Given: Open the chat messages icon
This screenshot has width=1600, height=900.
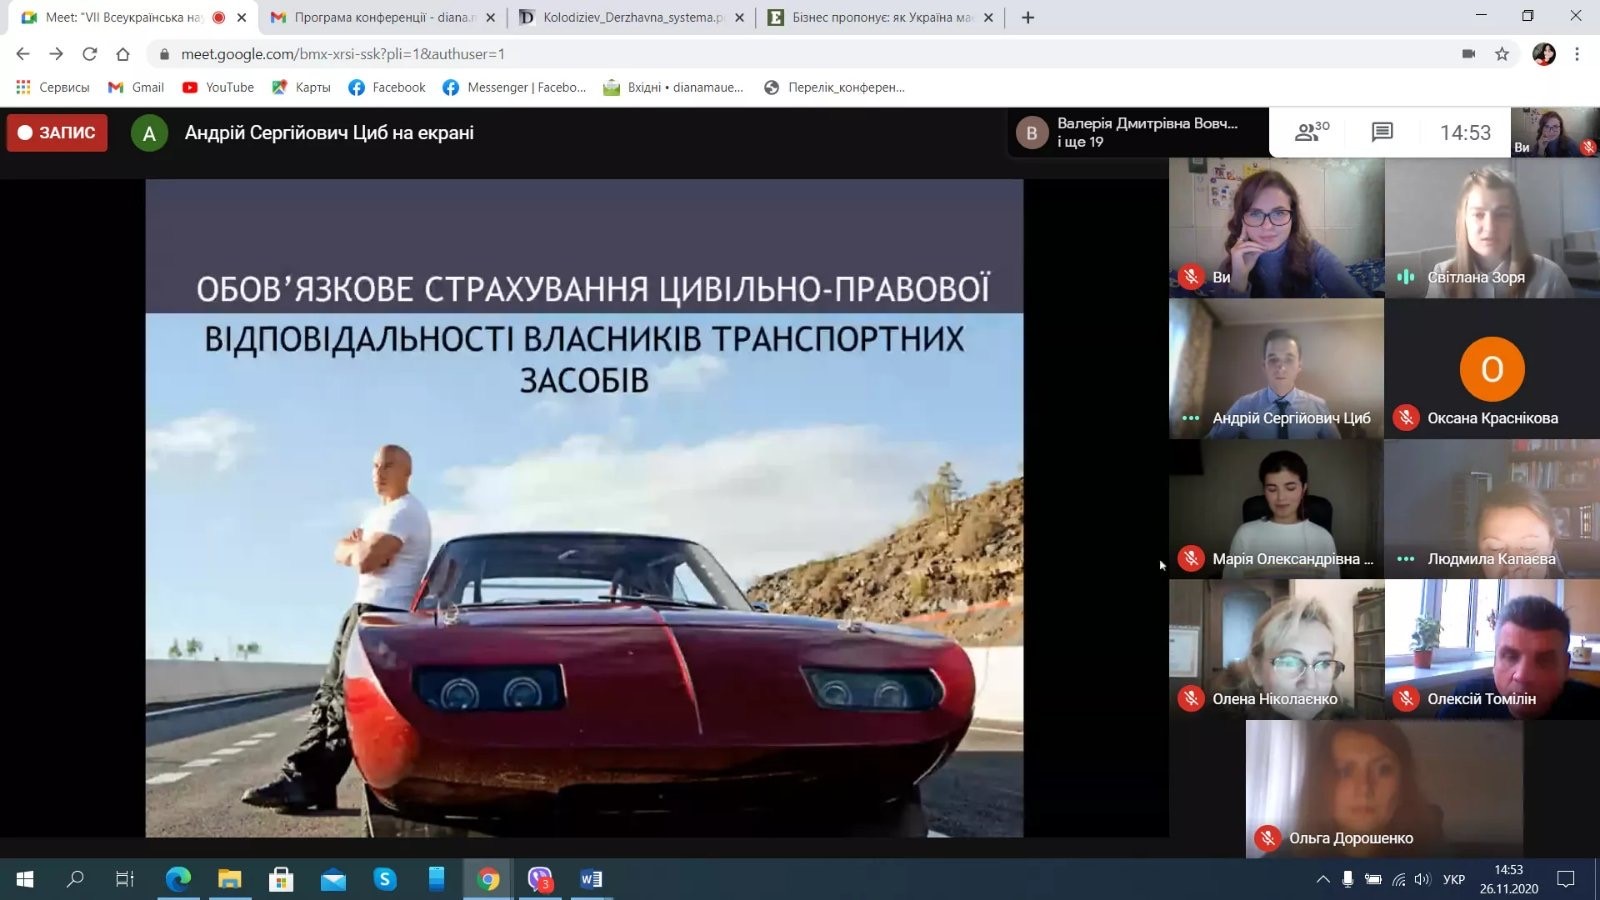Looking at the screenshot, I should [x=1382, y=132].
